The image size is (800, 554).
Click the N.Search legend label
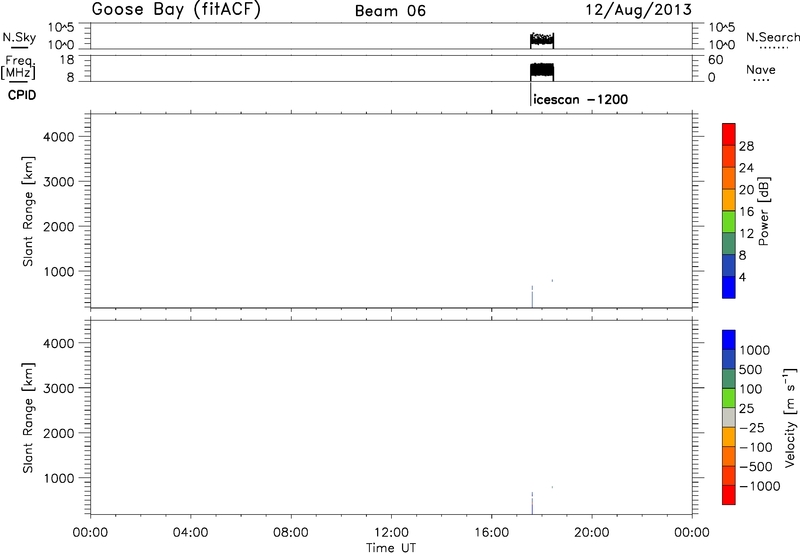[772, 37]
